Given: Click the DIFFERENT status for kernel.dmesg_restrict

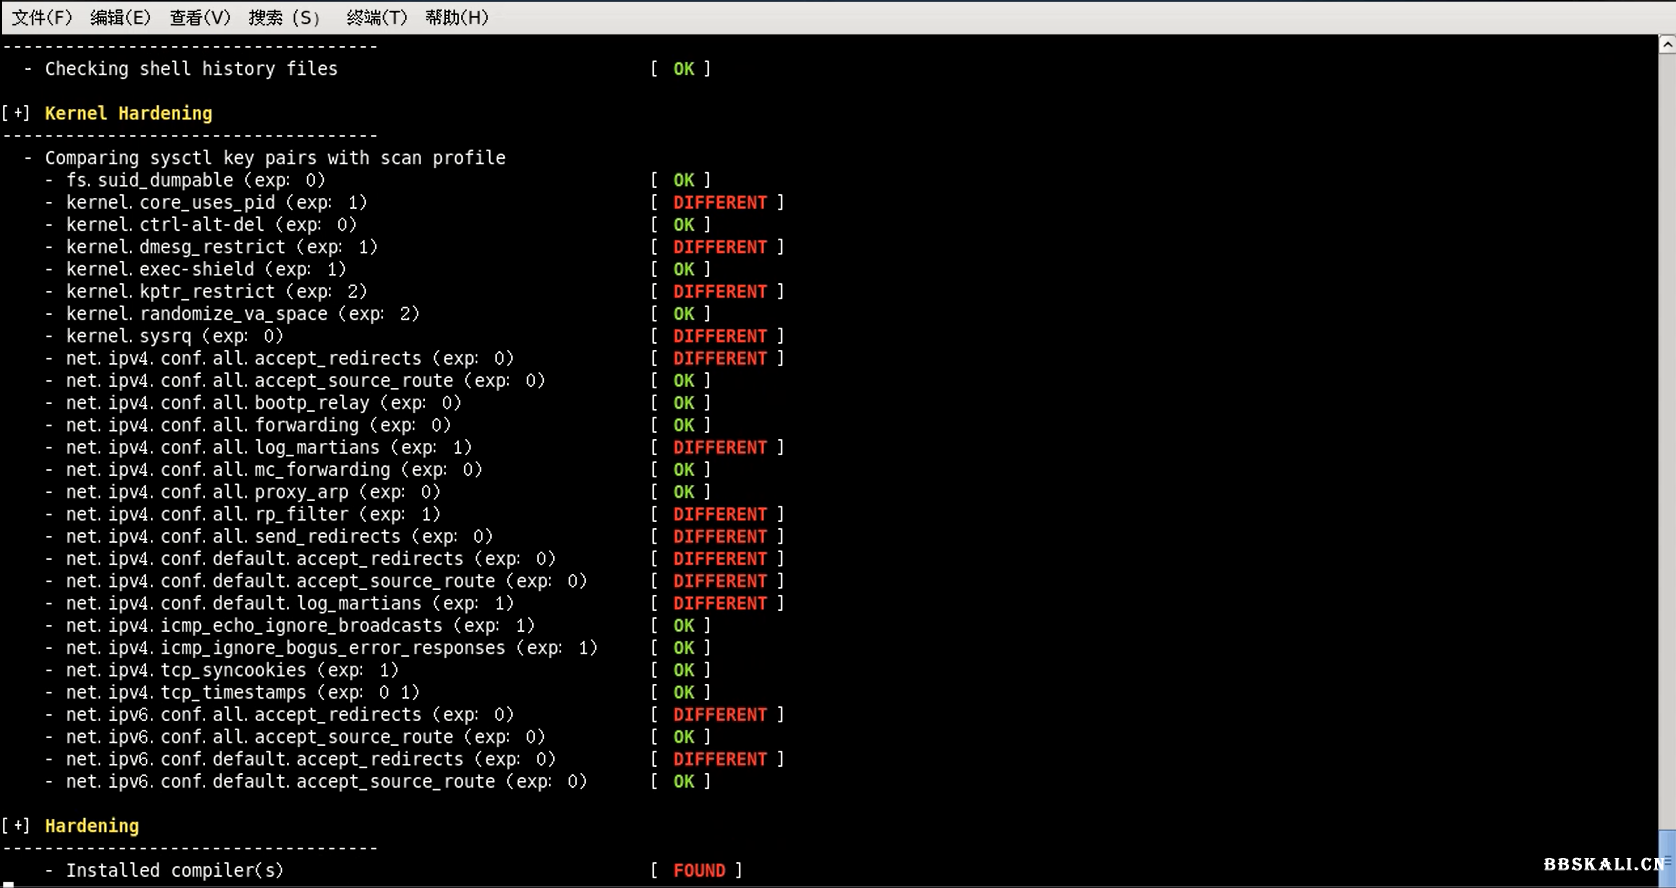Looking at the screenshot, I should click(719, 247).
